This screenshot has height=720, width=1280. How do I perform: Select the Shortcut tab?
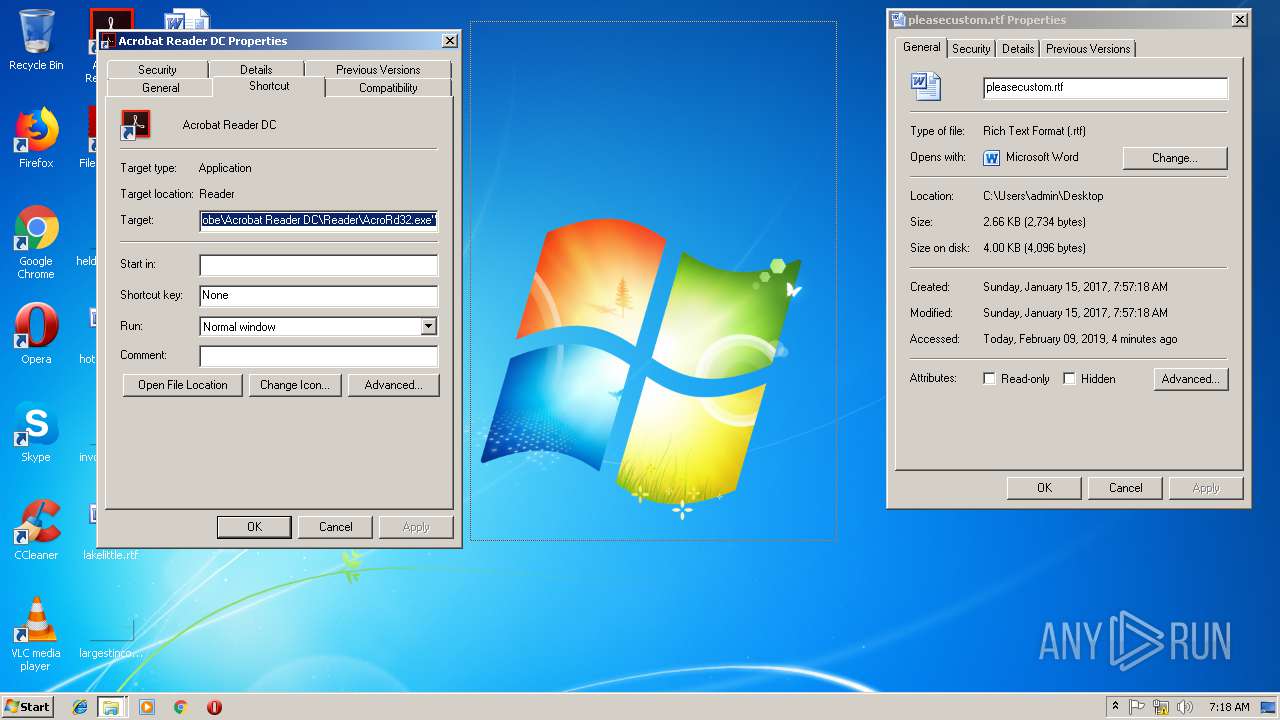point(269,86)
